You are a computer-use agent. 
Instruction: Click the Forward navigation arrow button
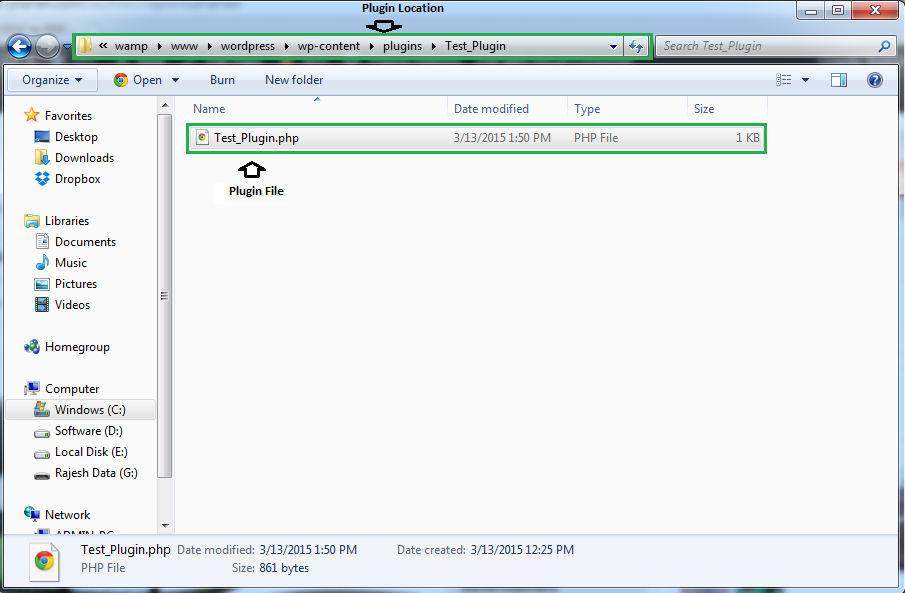tap(47, 46)
